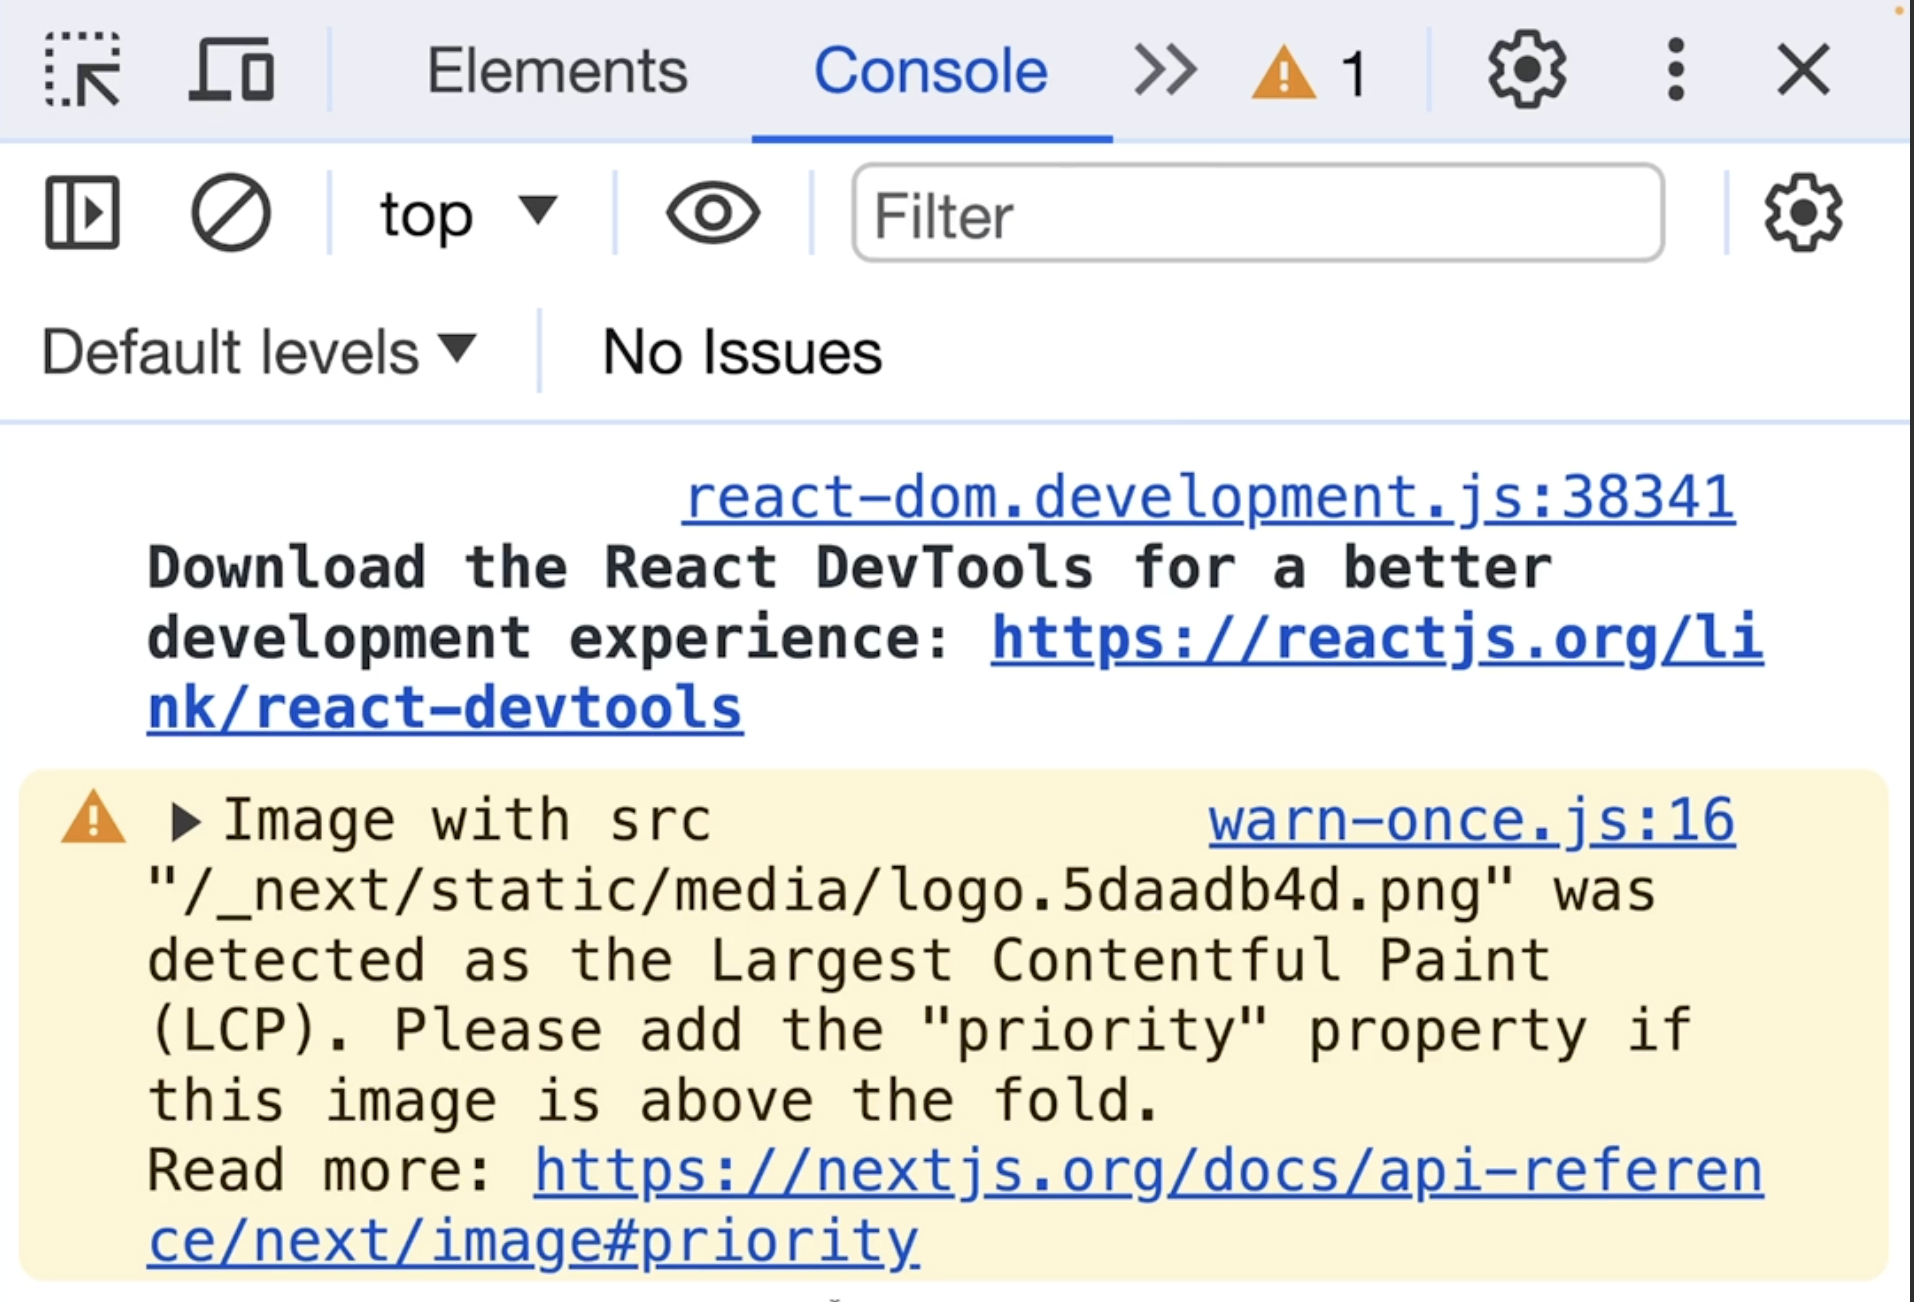
Task: Activate the inspect element picker icon
Action: coord(83,70)
